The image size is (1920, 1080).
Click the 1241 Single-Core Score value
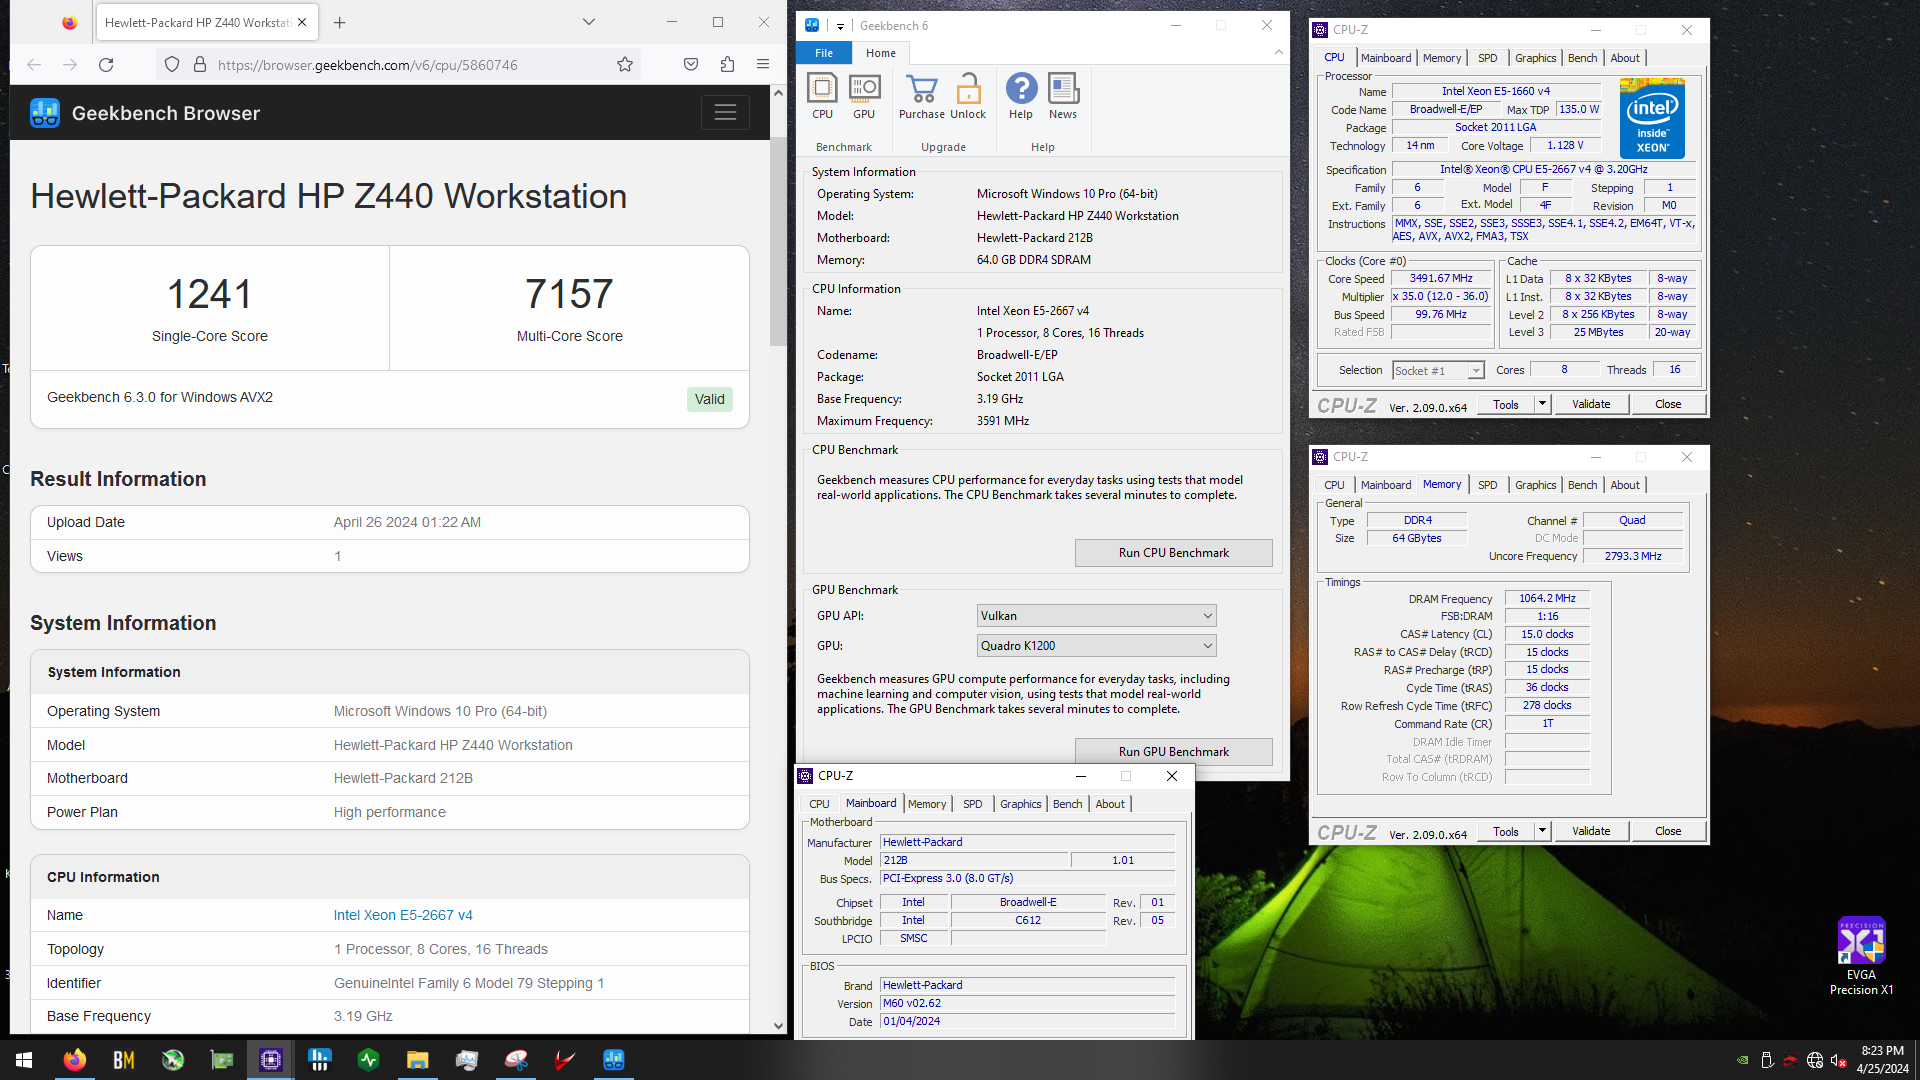(x=209, y=294)
